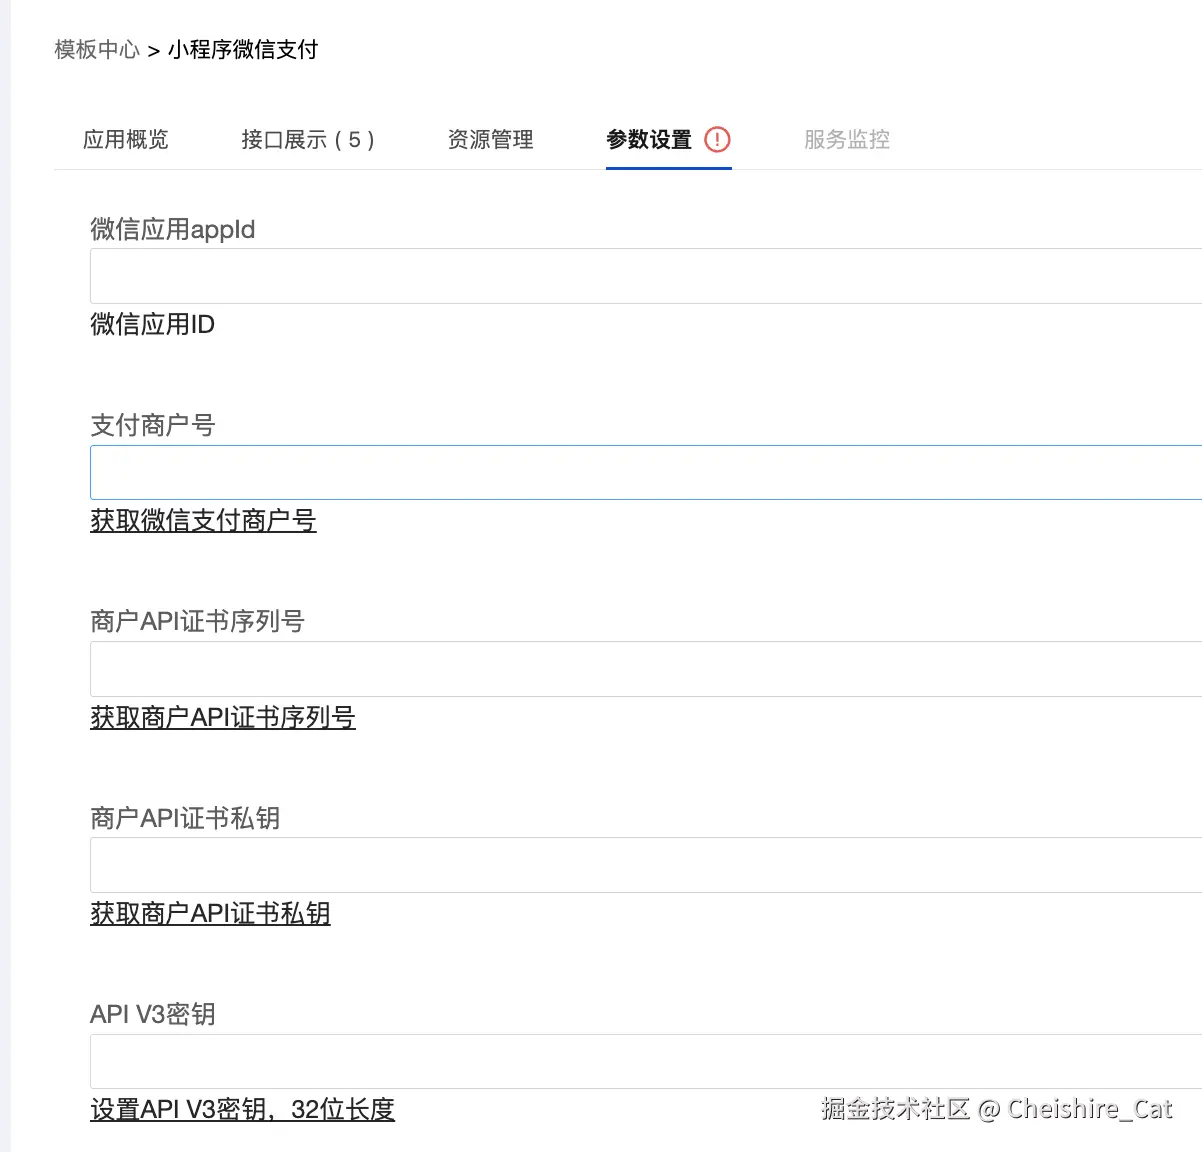Click the 支付商户号 field label
The width and height of the screenshot is (1202, 1152).
(153, 425)
